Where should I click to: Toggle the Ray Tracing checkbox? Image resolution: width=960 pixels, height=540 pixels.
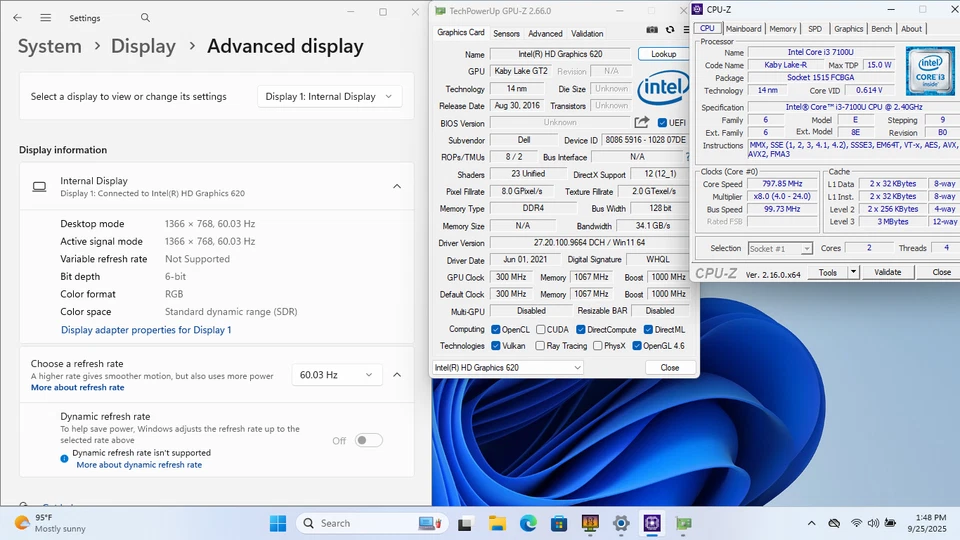(540, 346)
